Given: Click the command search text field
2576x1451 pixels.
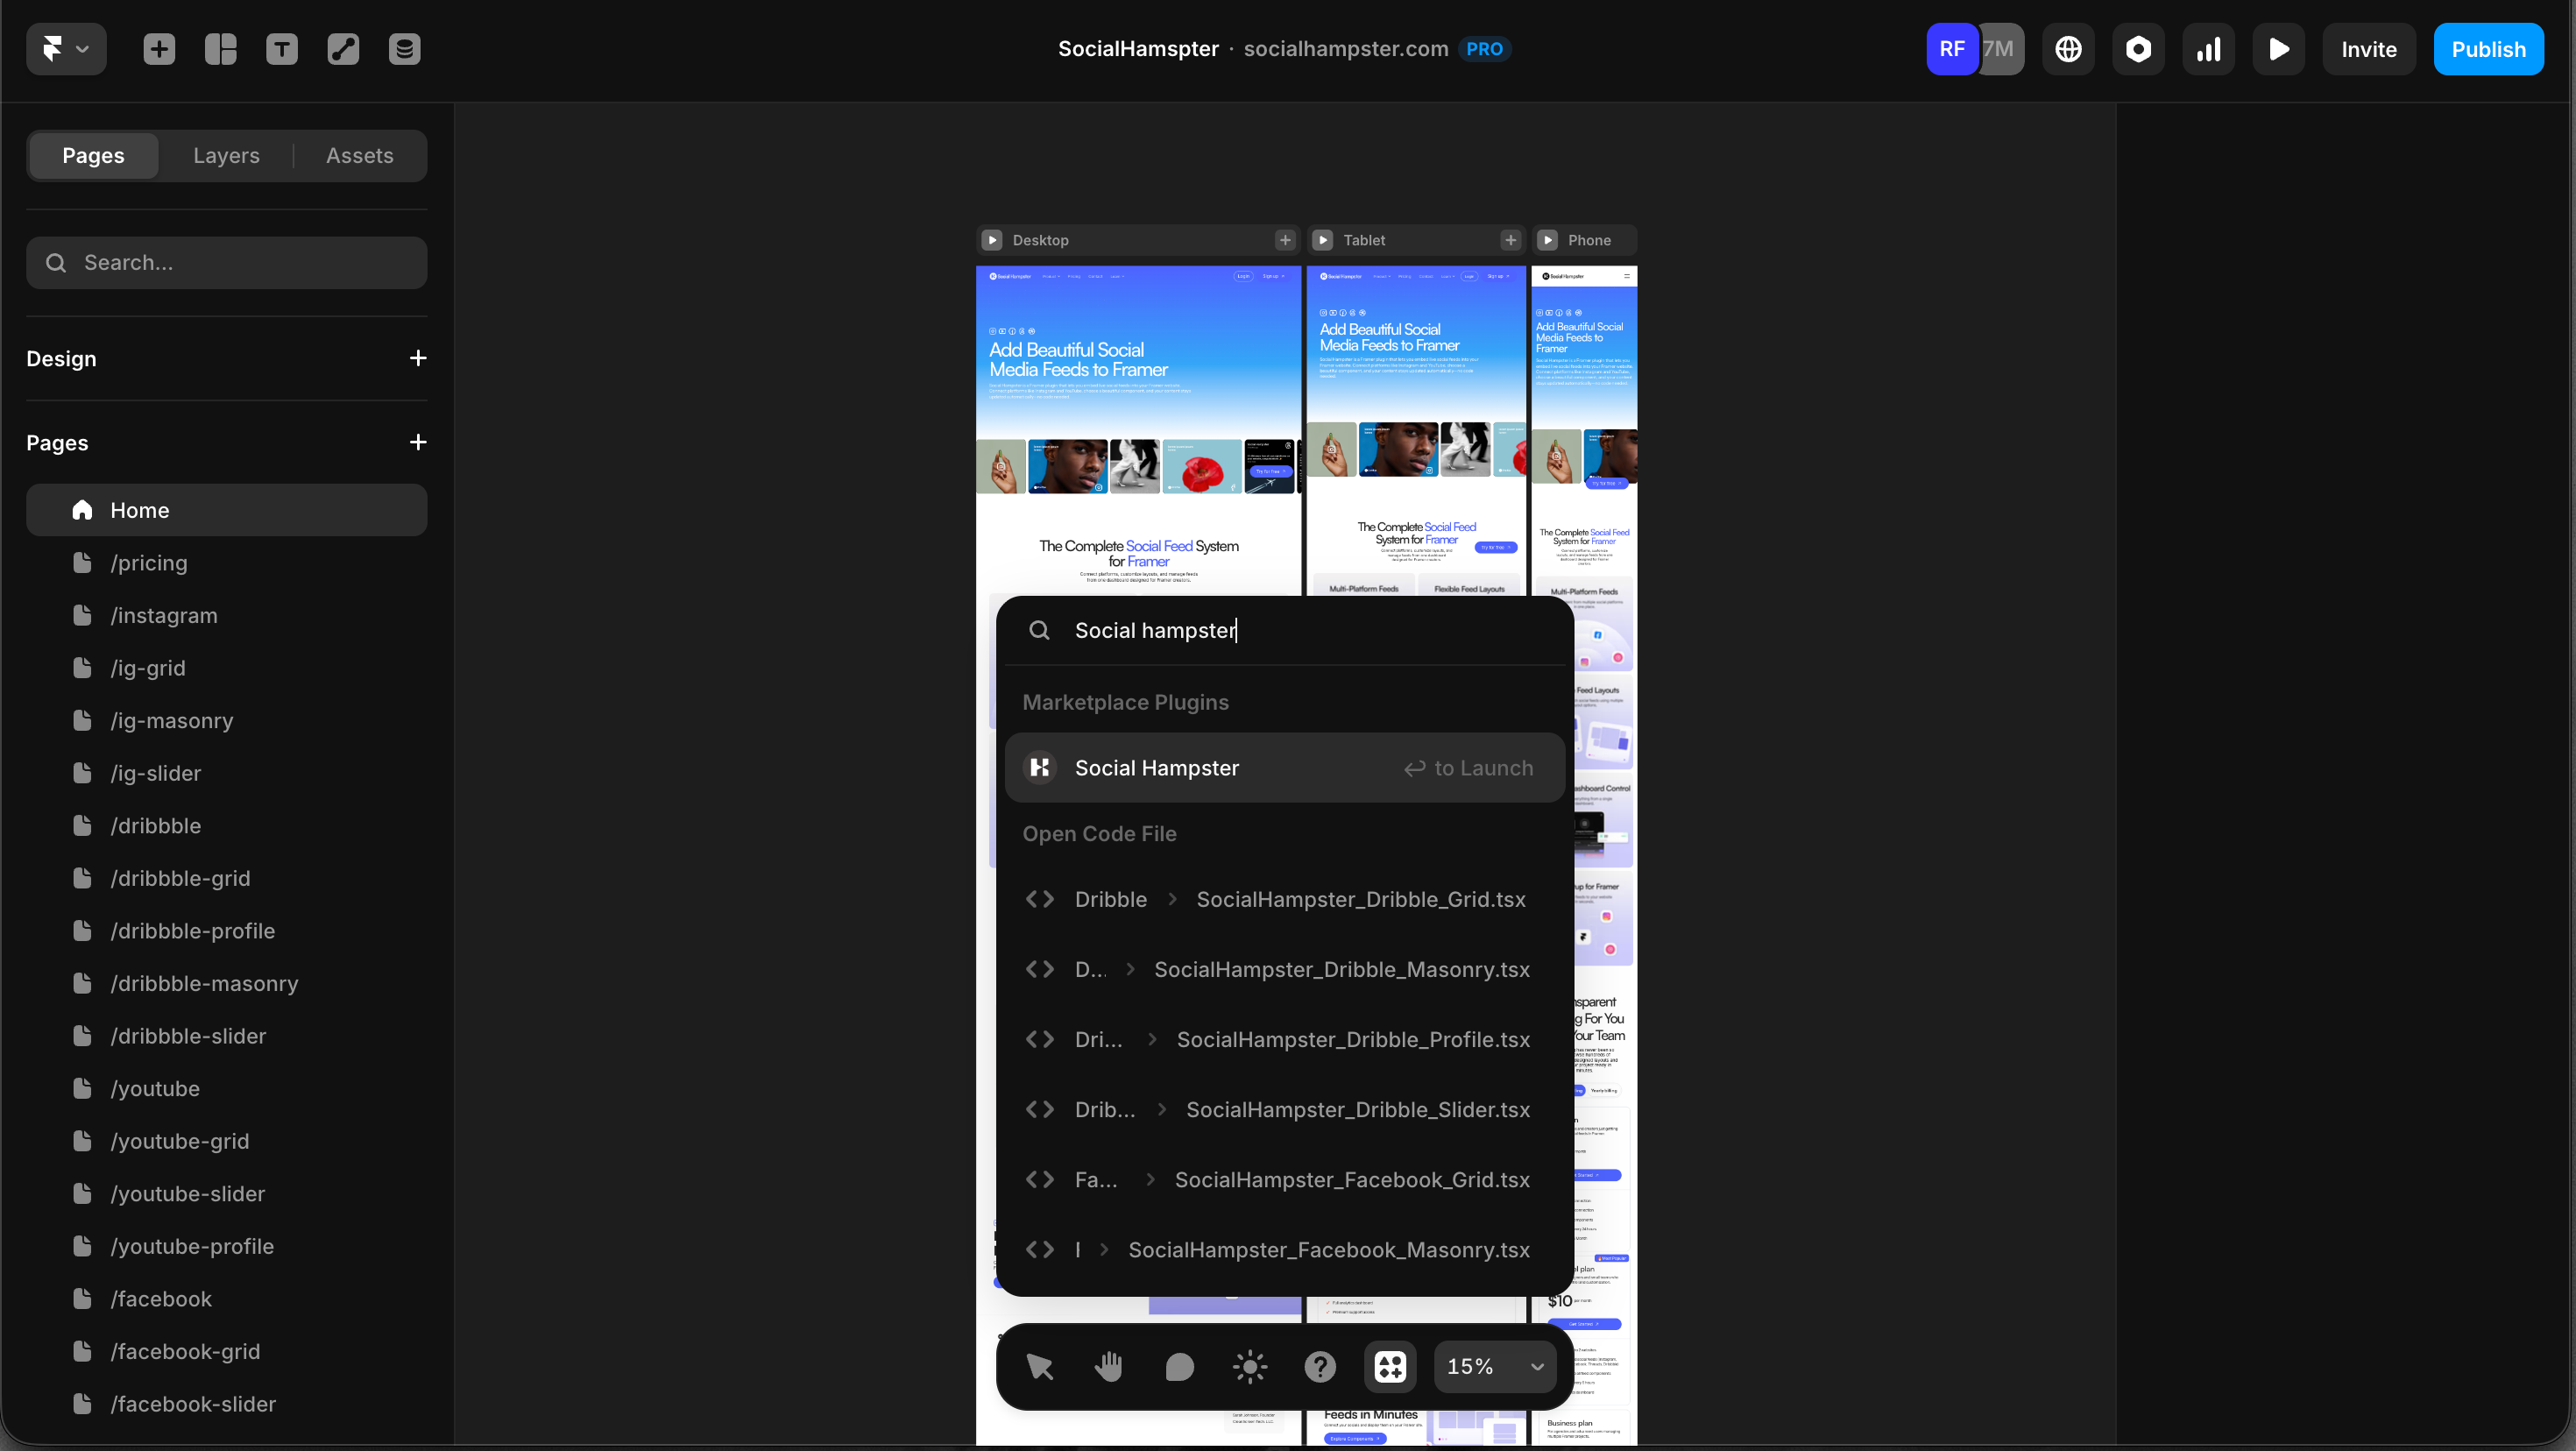Looking at the screenshot, I should click(x=1285, y=630).
